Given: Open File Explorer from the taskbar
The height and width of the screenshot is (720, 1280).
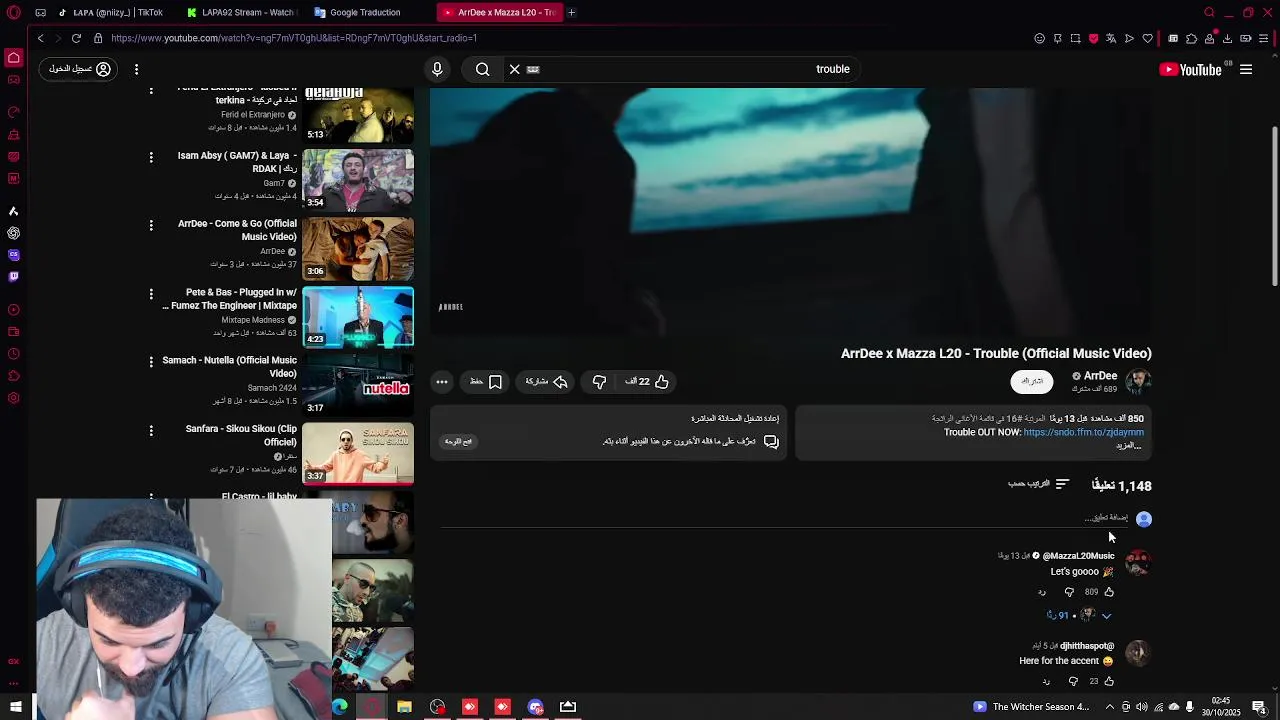Looking at the screenshot, I should click(x=404, y=707).
